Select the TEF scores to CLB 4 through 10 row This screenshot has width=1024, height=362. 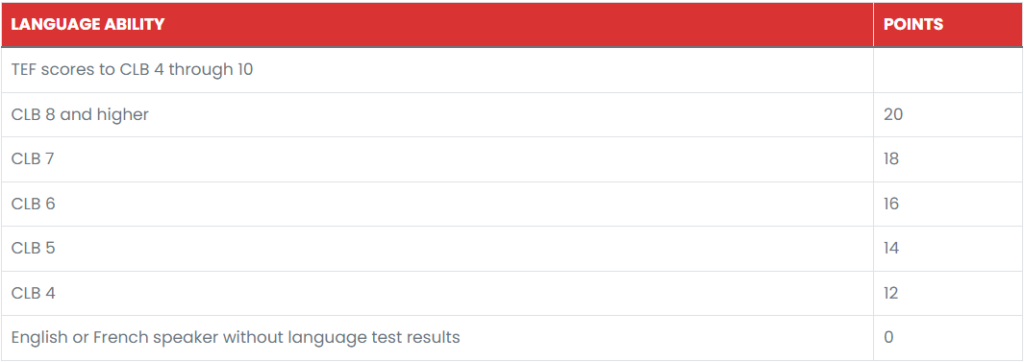click(x=512, y=69)
